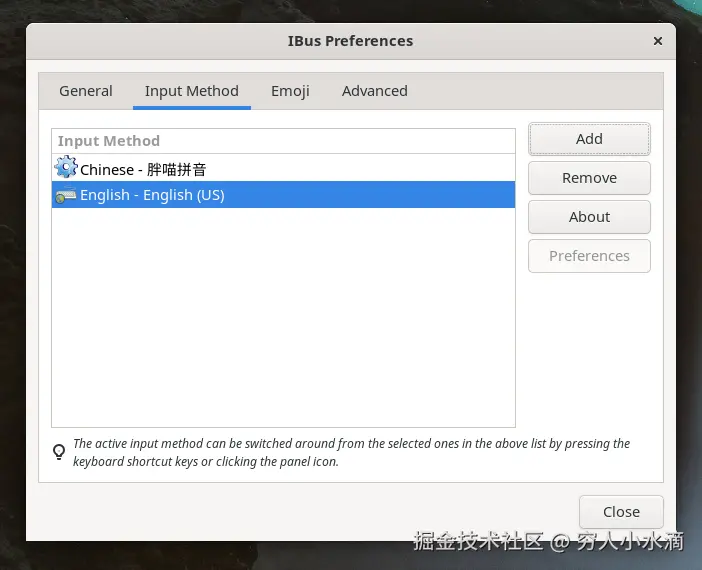
Task: Click the Input Method column header
Action: (283, 141)
